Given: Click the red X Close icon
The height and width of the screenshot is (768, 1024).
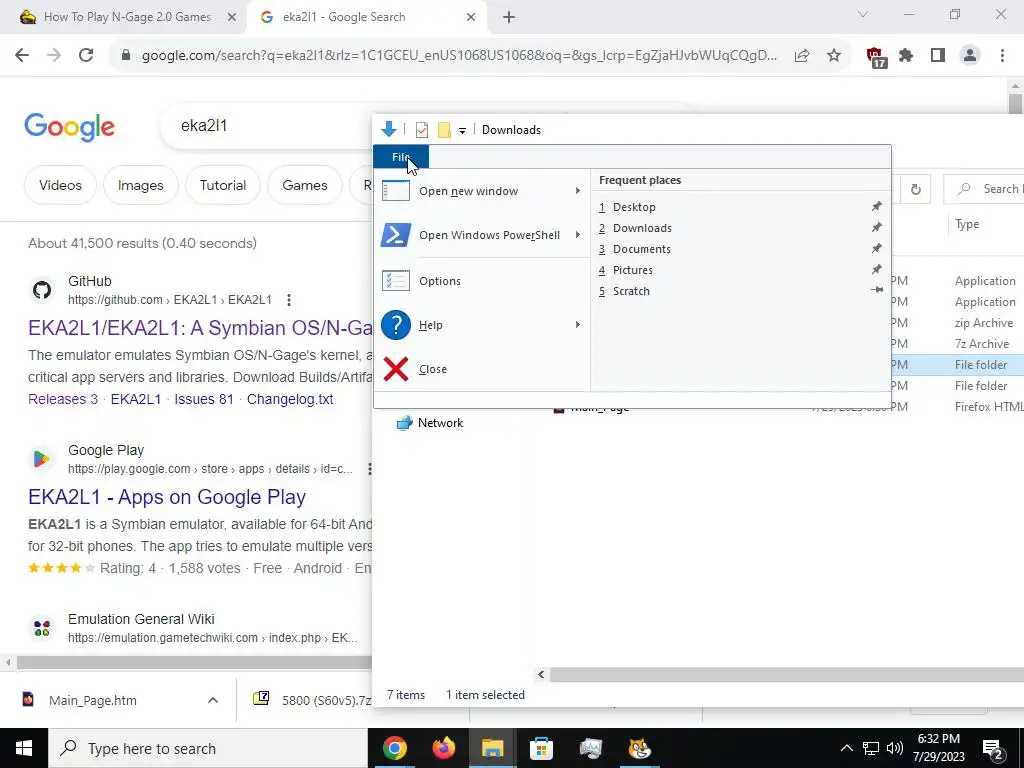Looking at the screenshot, I should click(396, 369).
